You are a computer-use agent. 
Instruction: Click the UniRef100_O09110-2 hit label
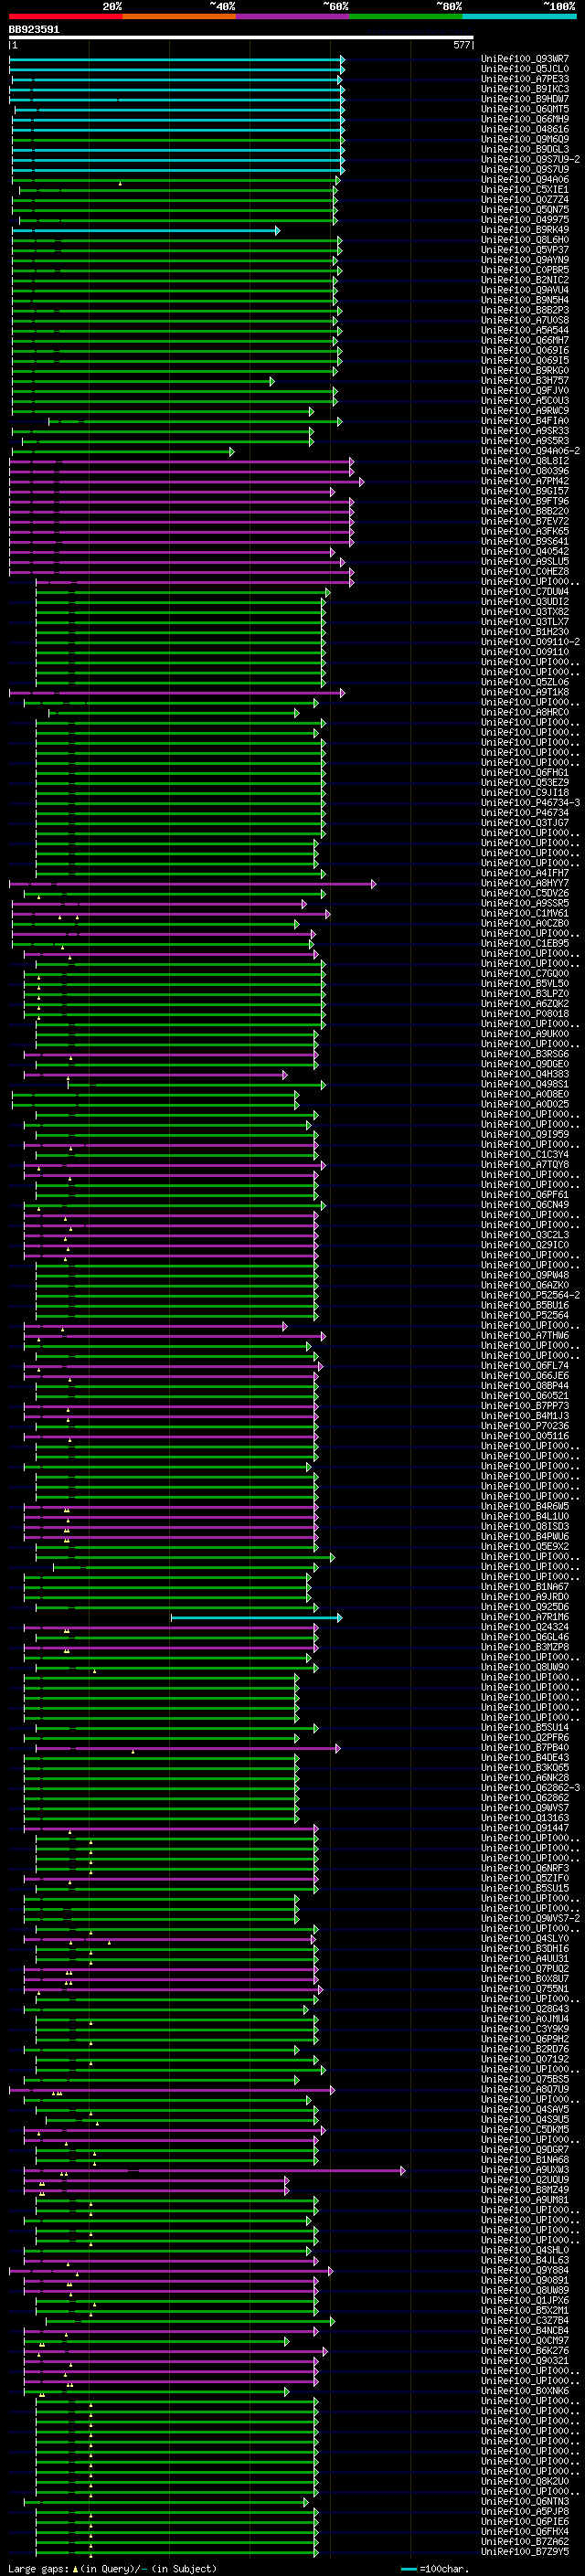pyautogui.click(x=530, y=642)
